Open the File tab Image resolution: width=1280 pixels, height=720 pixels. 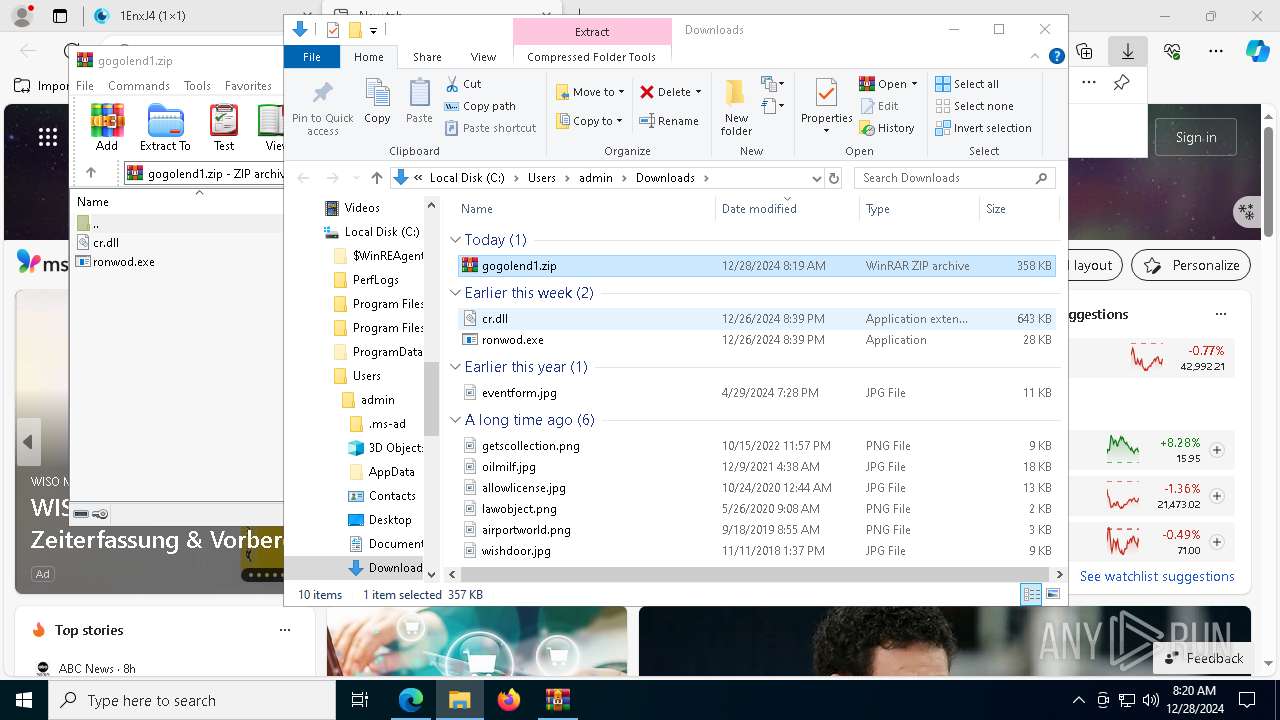(x=312, y=57)
